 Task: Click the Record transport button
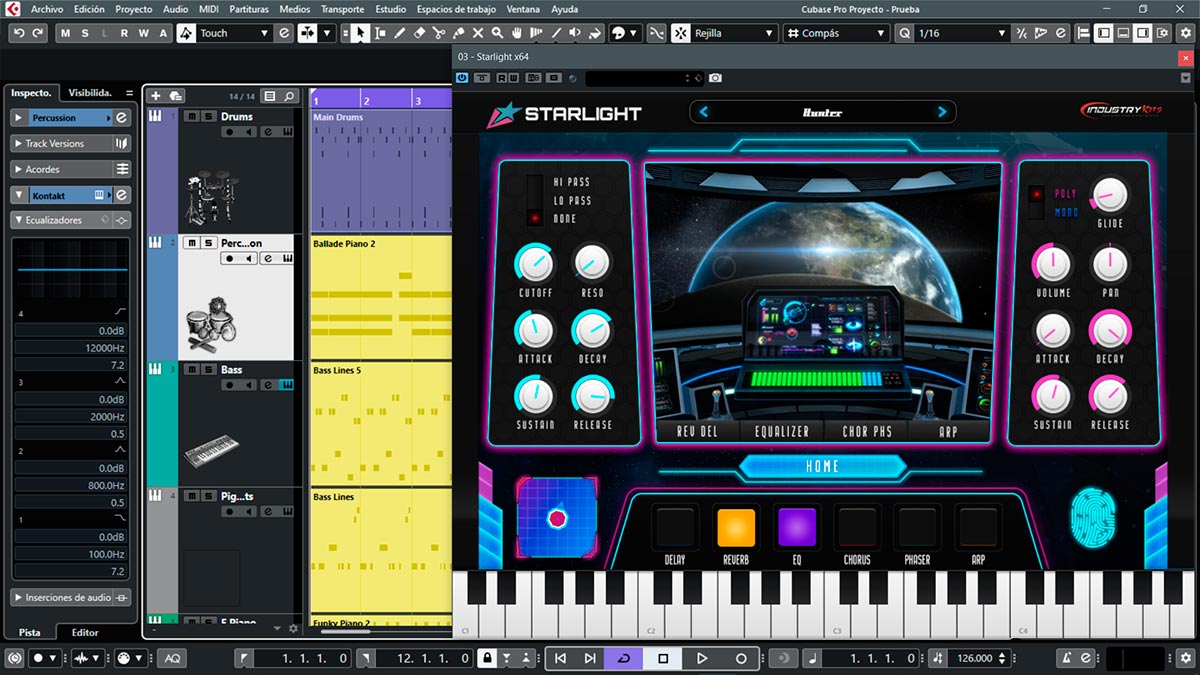pyautogui.click(x=741, y=658)
